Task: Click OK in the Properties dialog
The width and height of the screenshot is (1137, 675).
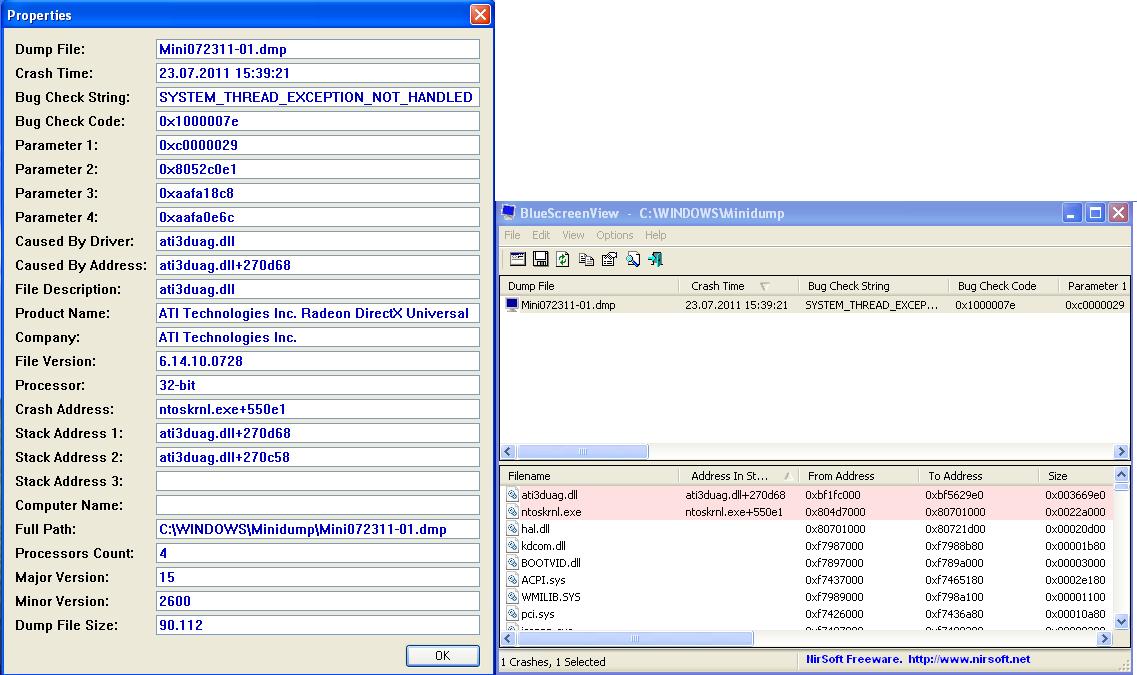Action: click(x=442, y=655)
